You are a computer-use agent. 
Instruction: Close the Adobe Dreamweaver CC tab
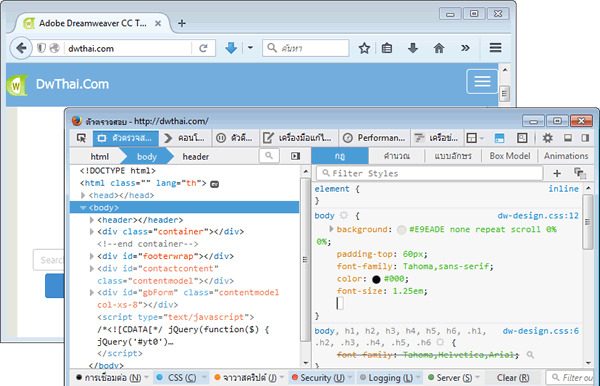coord(158,23)
